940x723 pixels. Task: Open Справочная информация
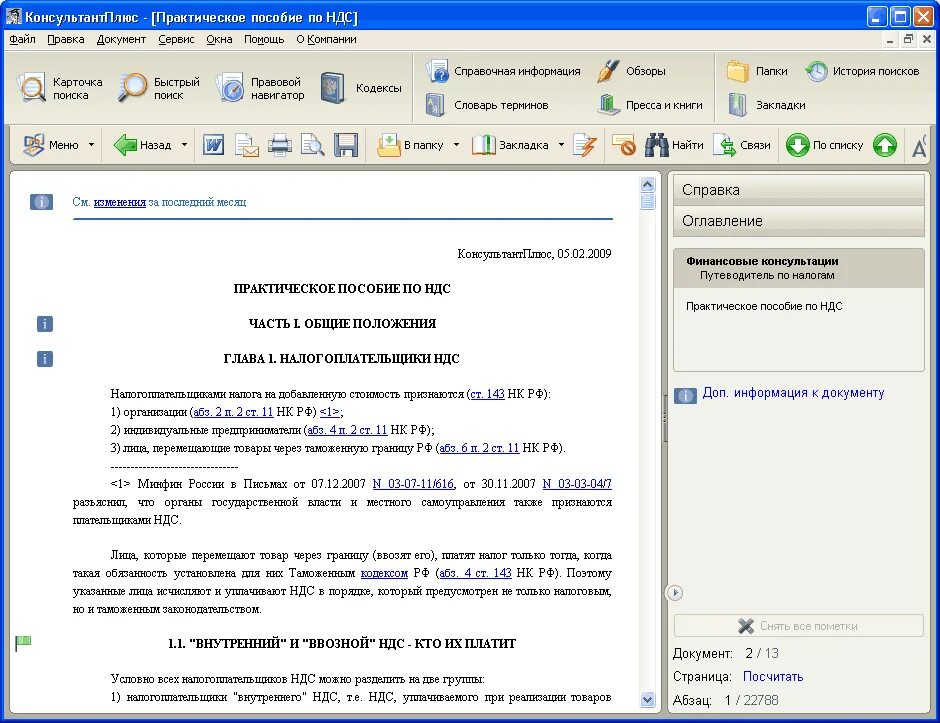(x=504, y=71)
